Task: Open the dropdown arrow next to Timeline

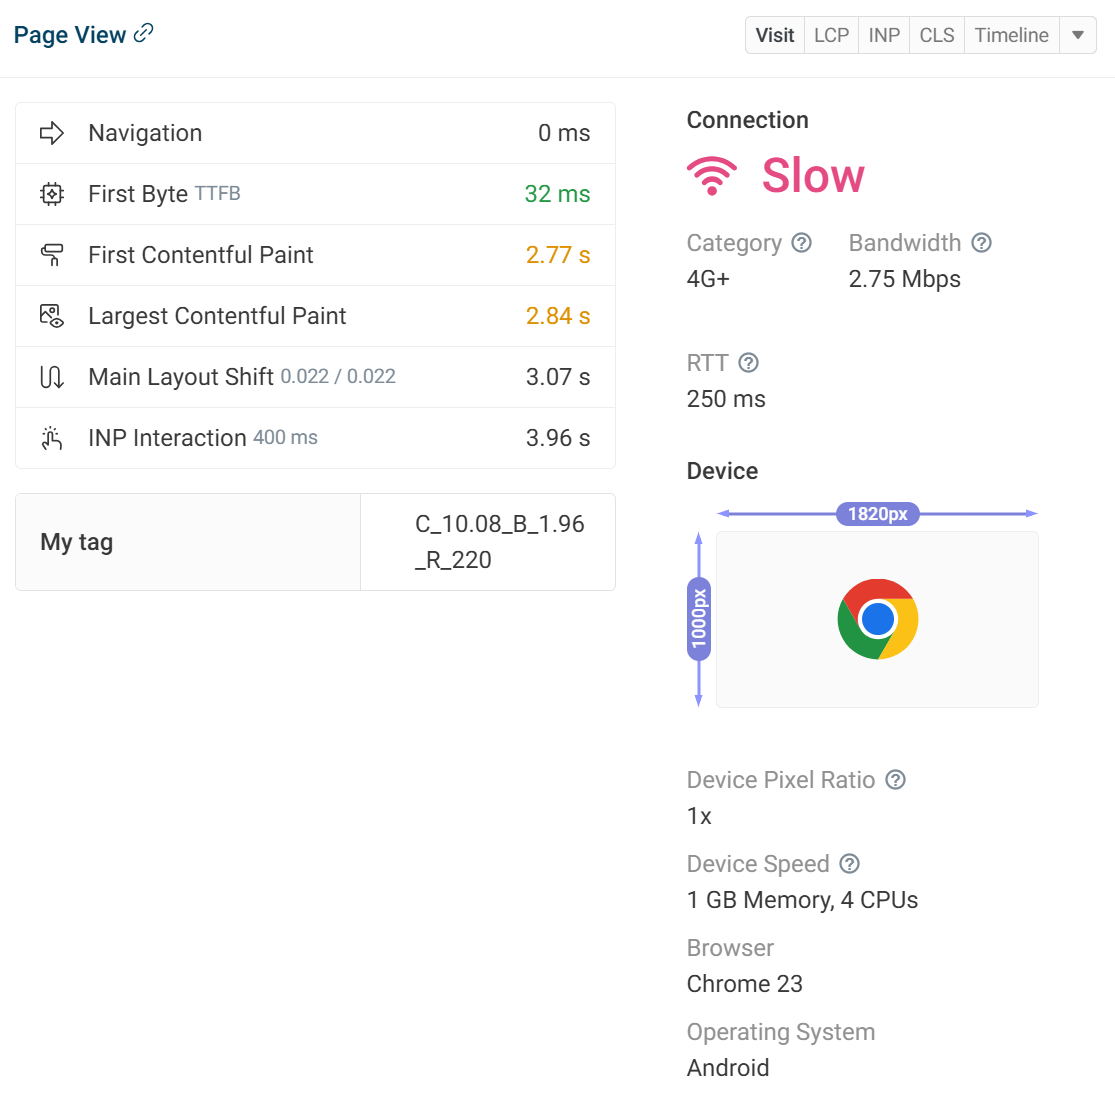Action: [x=1078, y=35]
